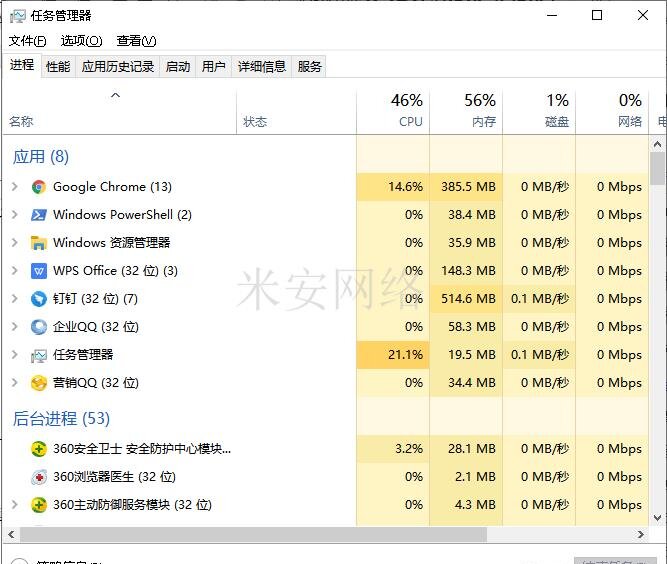Expand the Google Chrome process group
This screenshot has width=667, height=564.
[x=14, y=186]
